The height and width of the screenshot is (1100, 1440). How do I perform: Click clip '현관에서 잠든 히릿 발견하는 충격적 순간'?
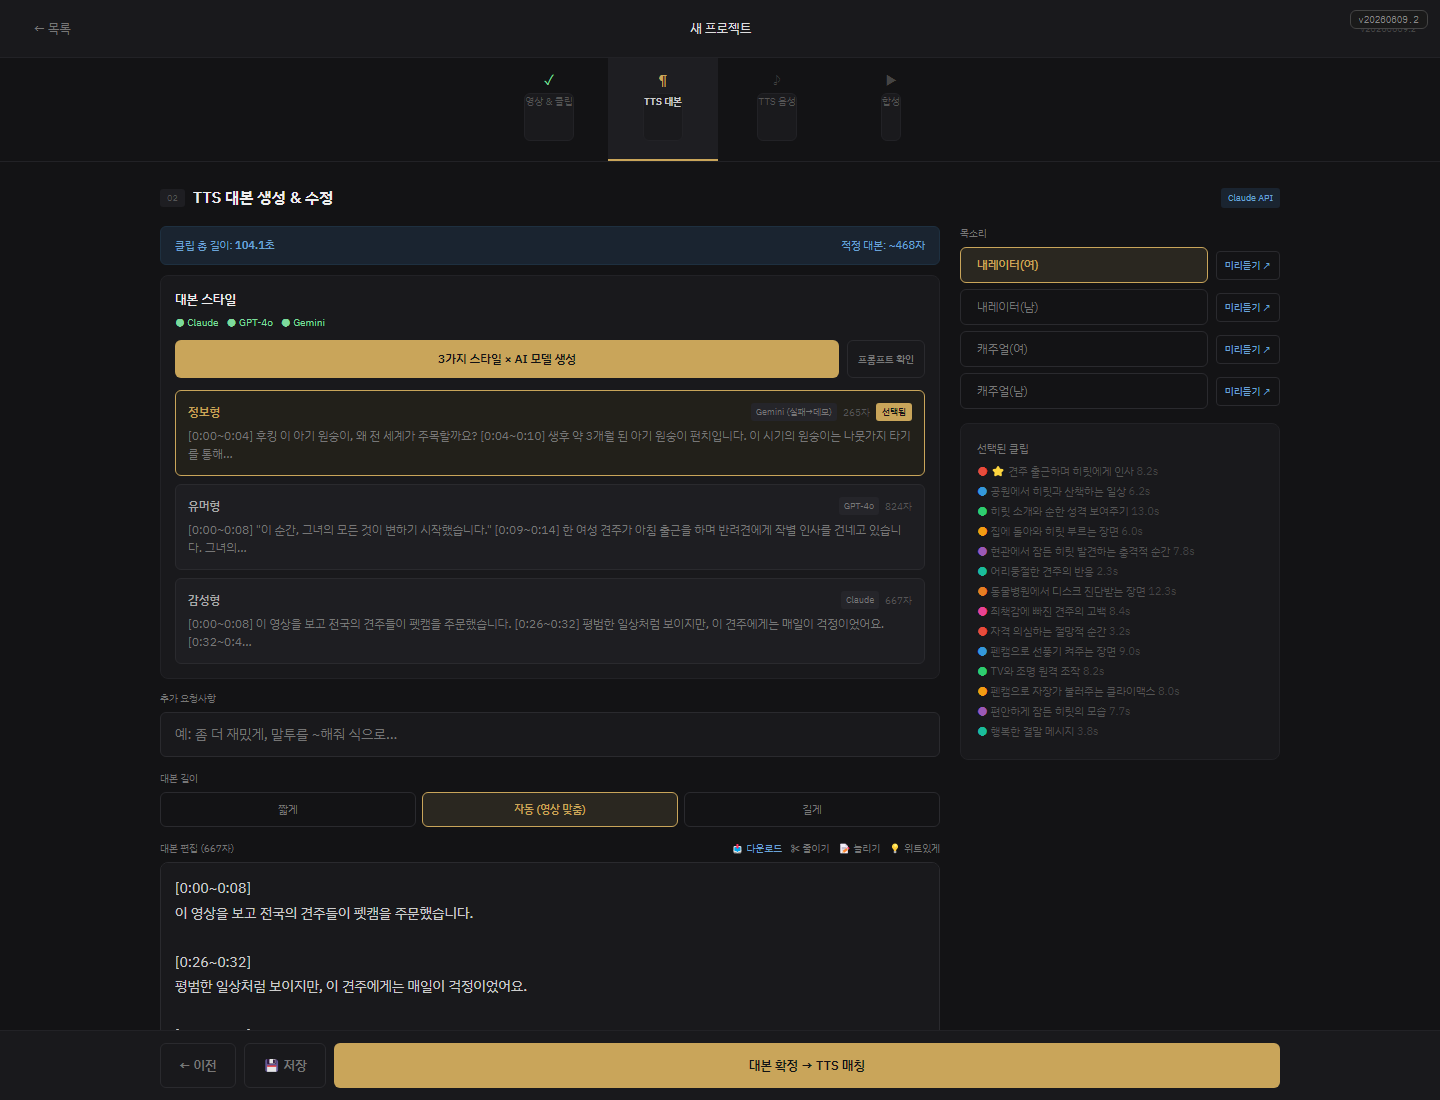coord(1086,551)
